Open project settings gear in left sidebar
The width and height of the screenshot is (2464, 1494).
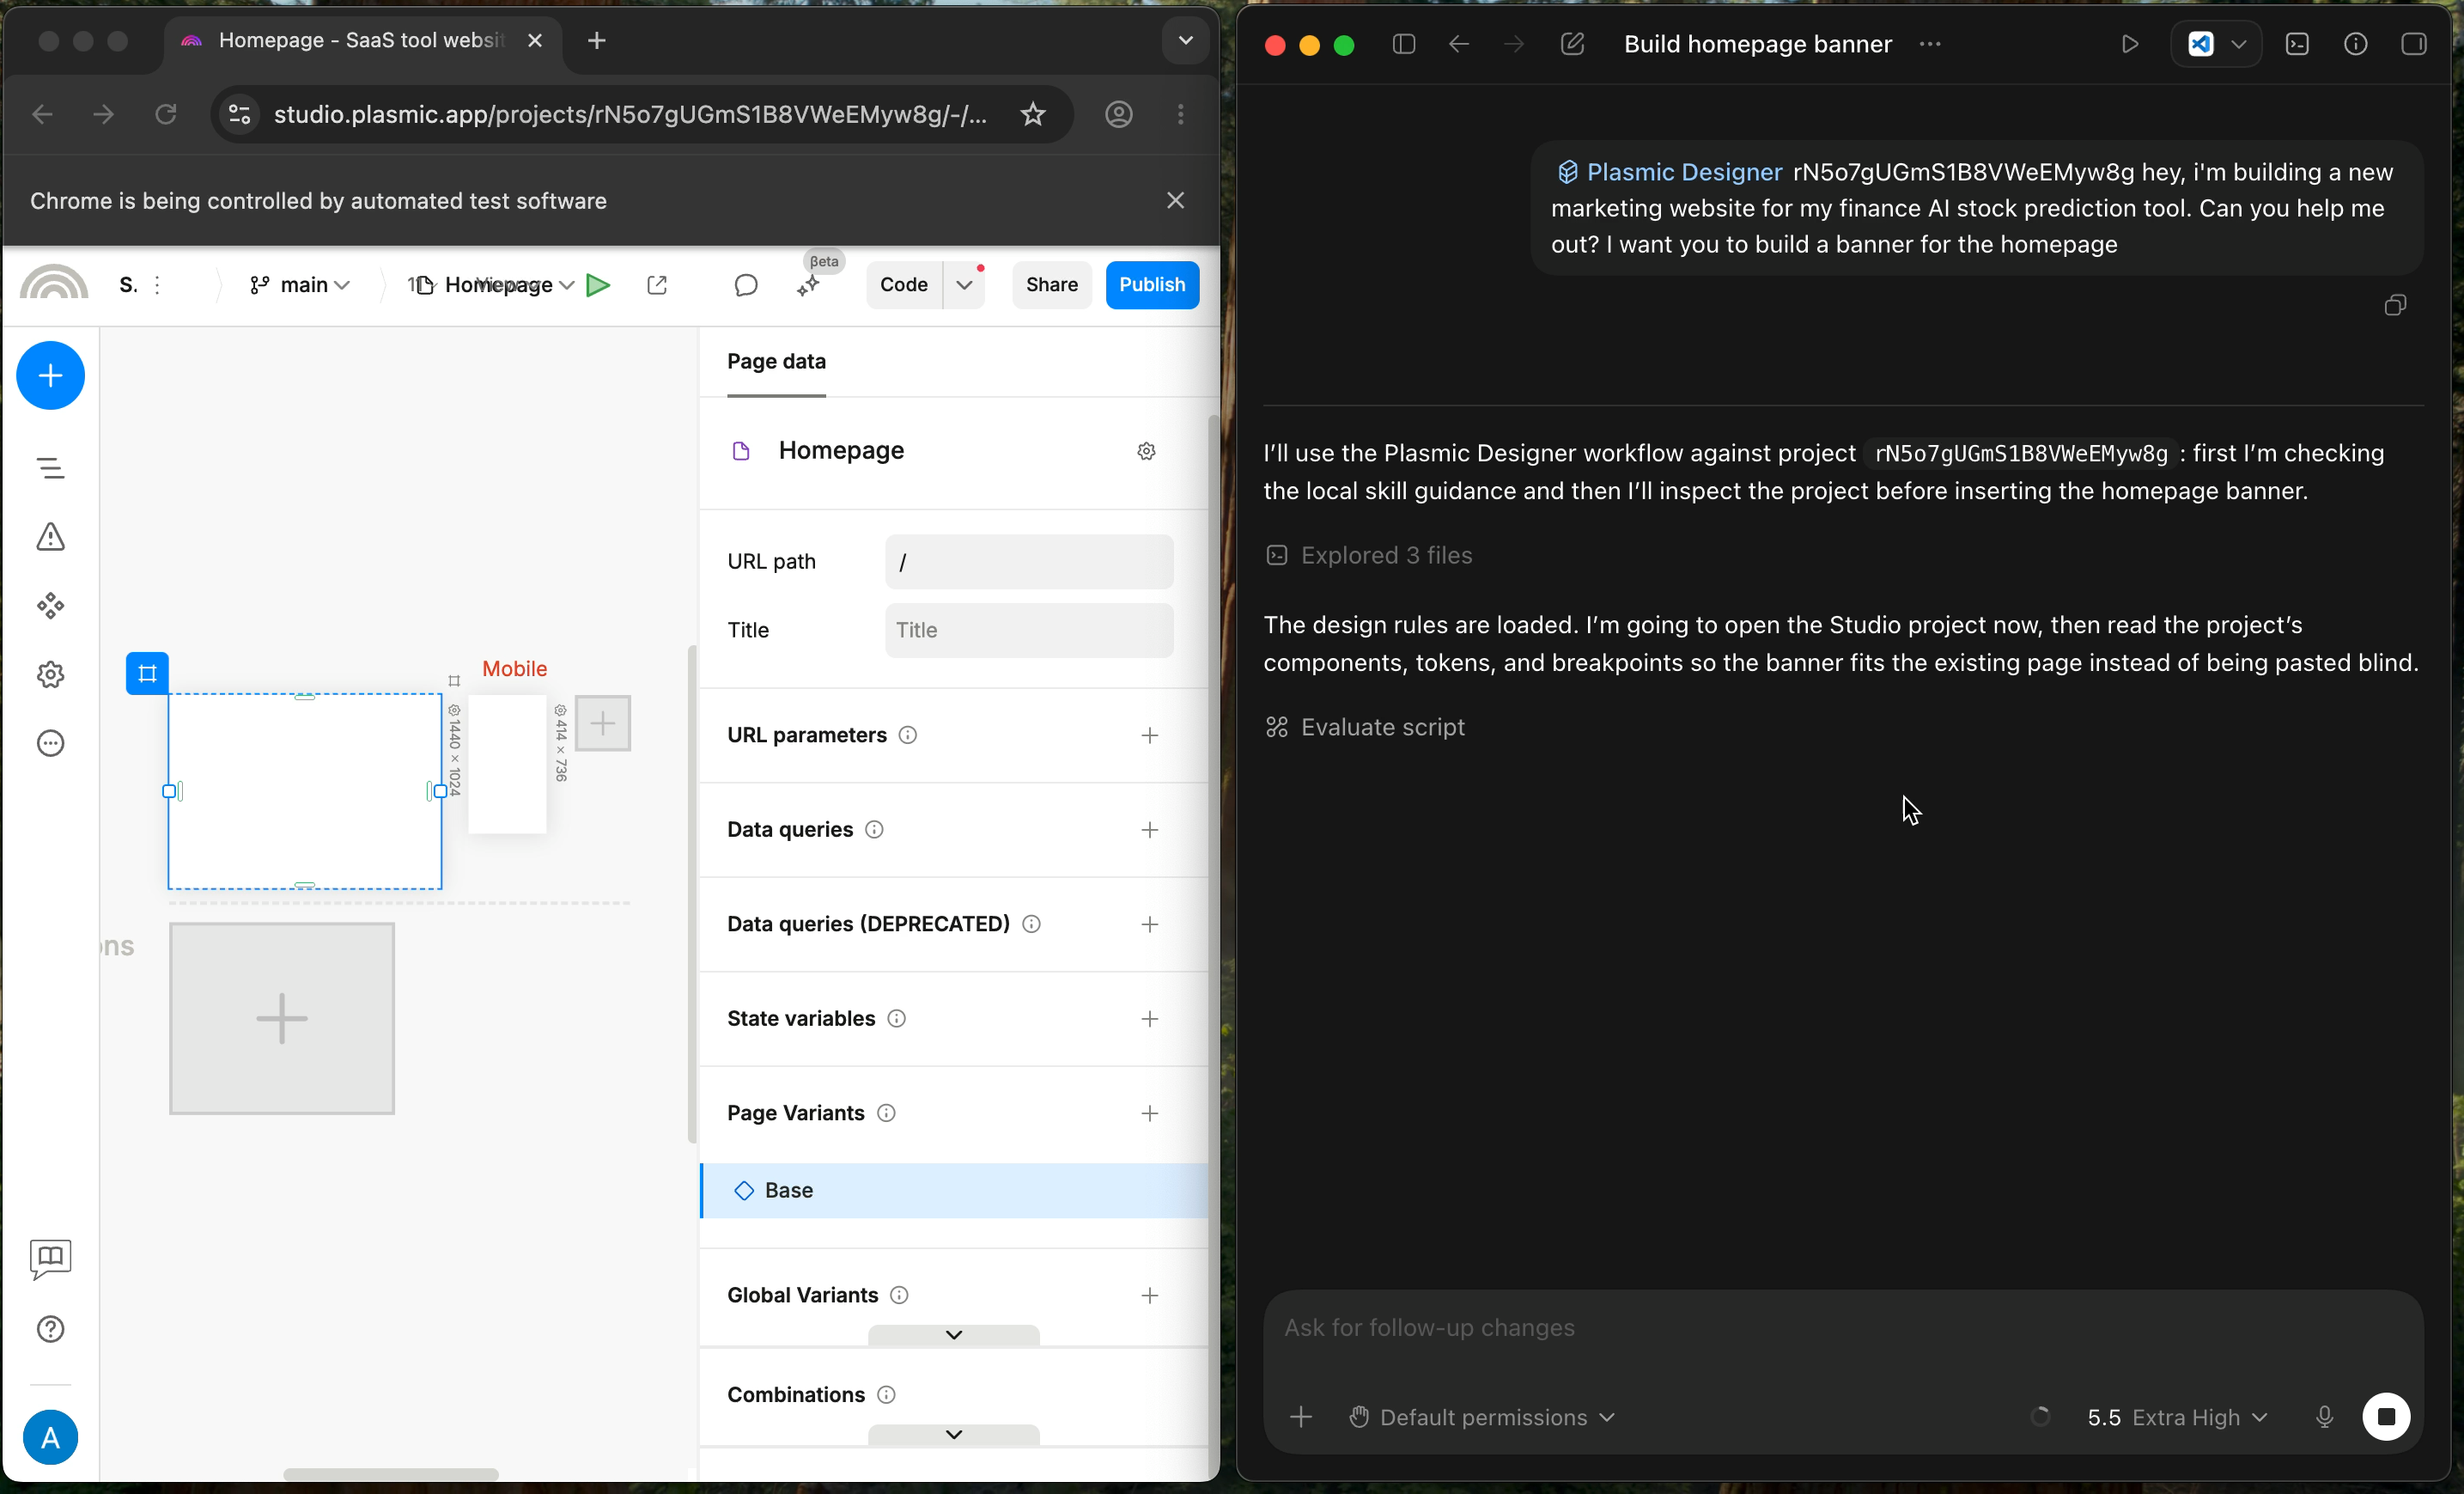coord(50,675)
